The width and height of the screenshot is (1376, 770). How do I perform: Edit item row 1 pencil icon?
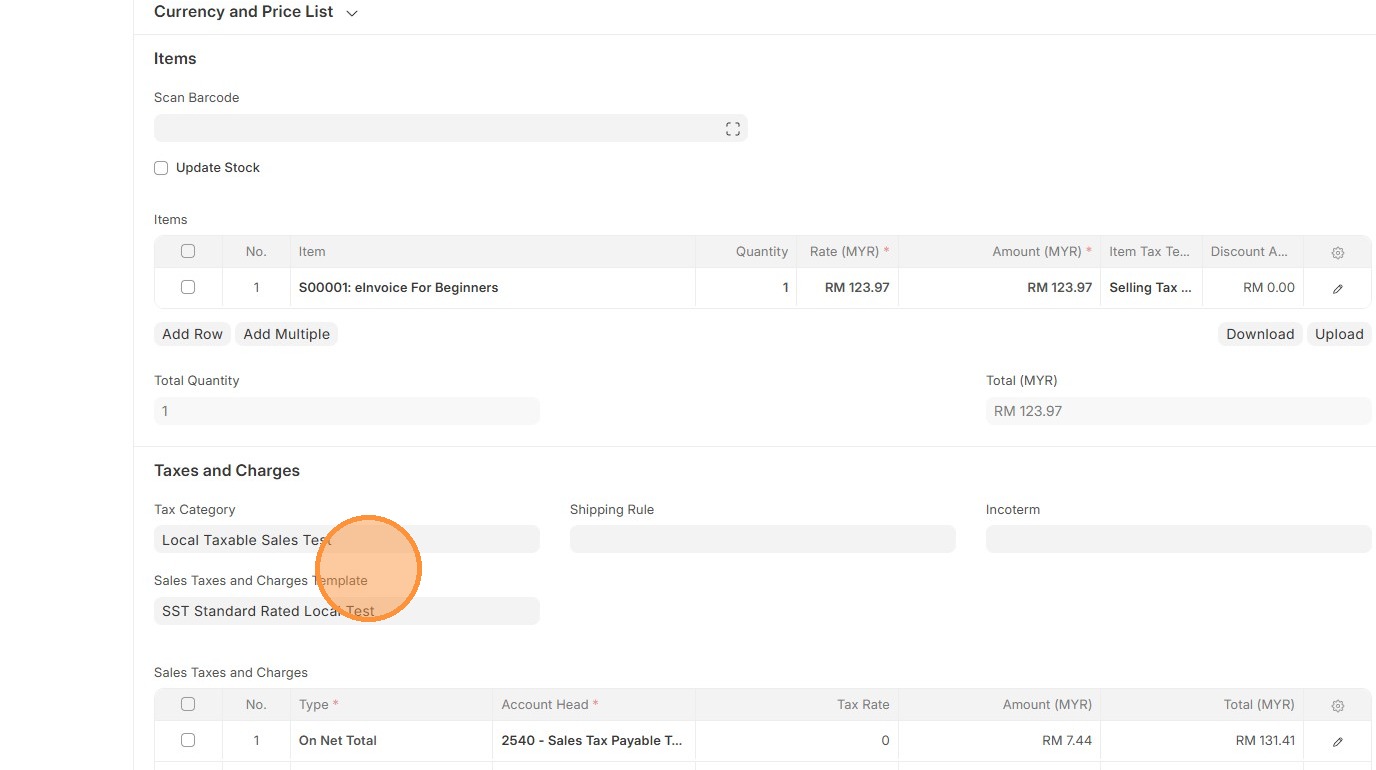1338,288
